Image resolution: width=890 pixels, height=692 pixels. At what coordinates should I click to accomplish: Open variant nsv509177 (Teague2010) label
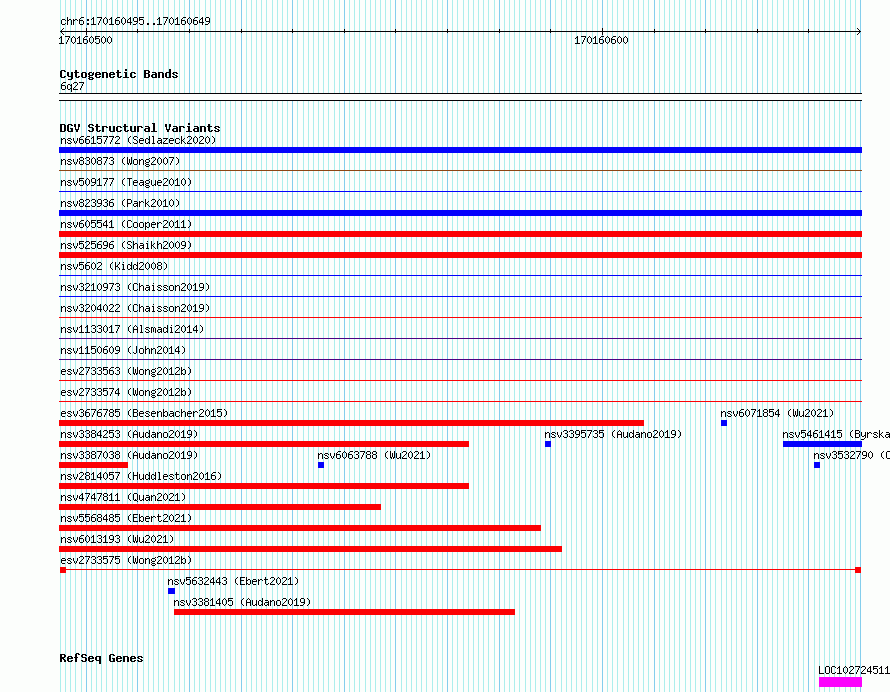(126, 182)
